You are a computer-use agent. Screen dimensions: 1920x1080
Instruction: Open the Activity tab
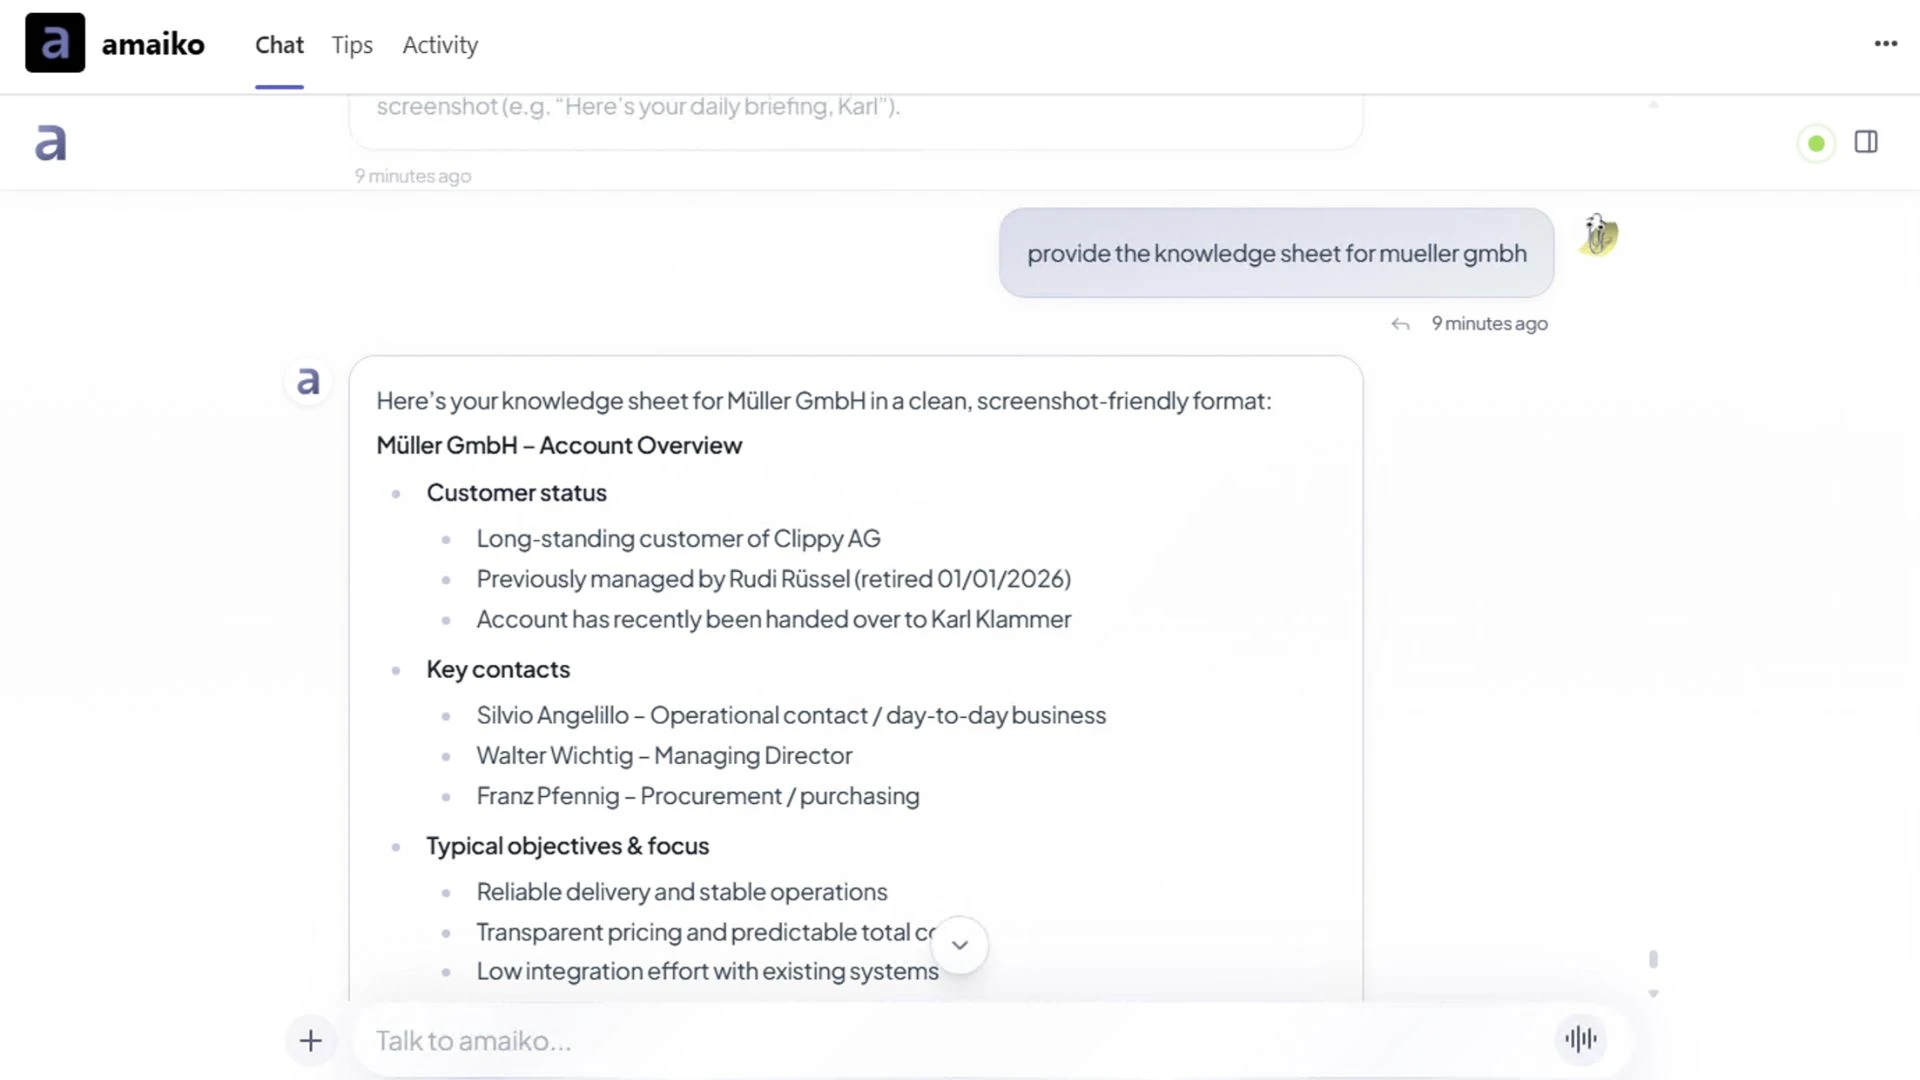(x=440, y=45)
